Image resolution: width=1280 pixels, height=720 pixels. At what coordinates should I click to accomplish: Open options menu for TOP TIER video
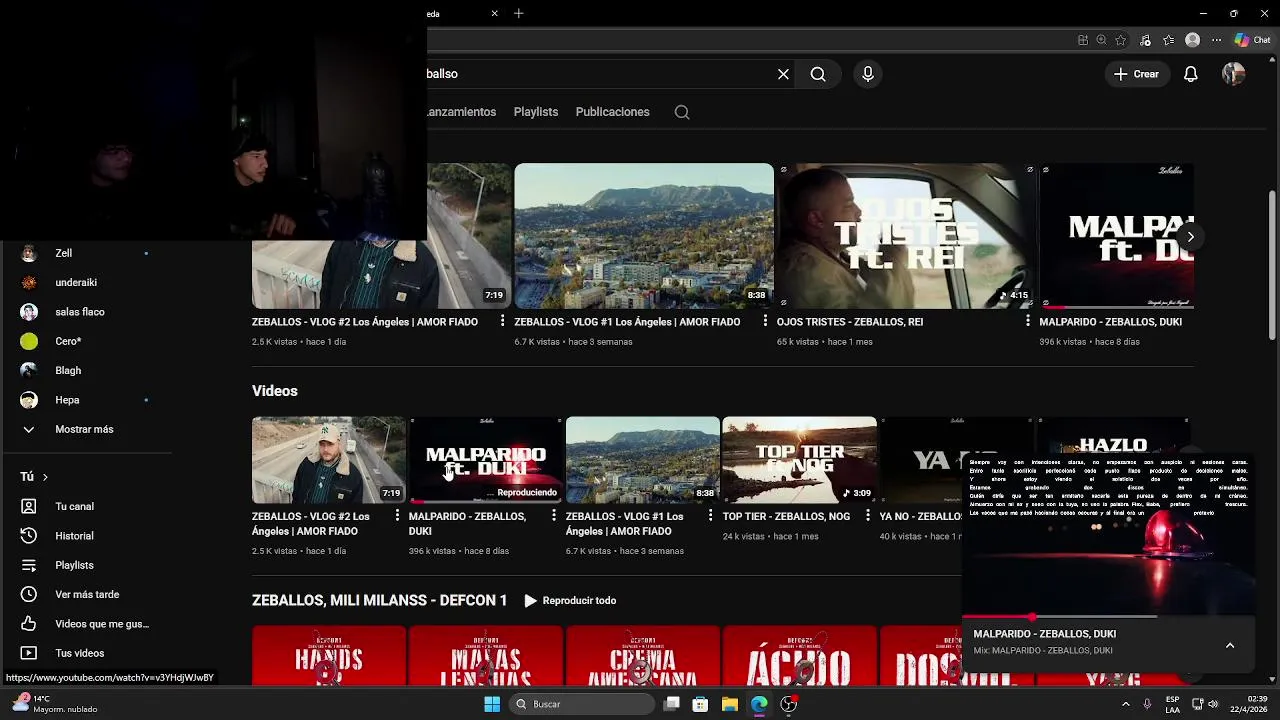tap(867, 516)
